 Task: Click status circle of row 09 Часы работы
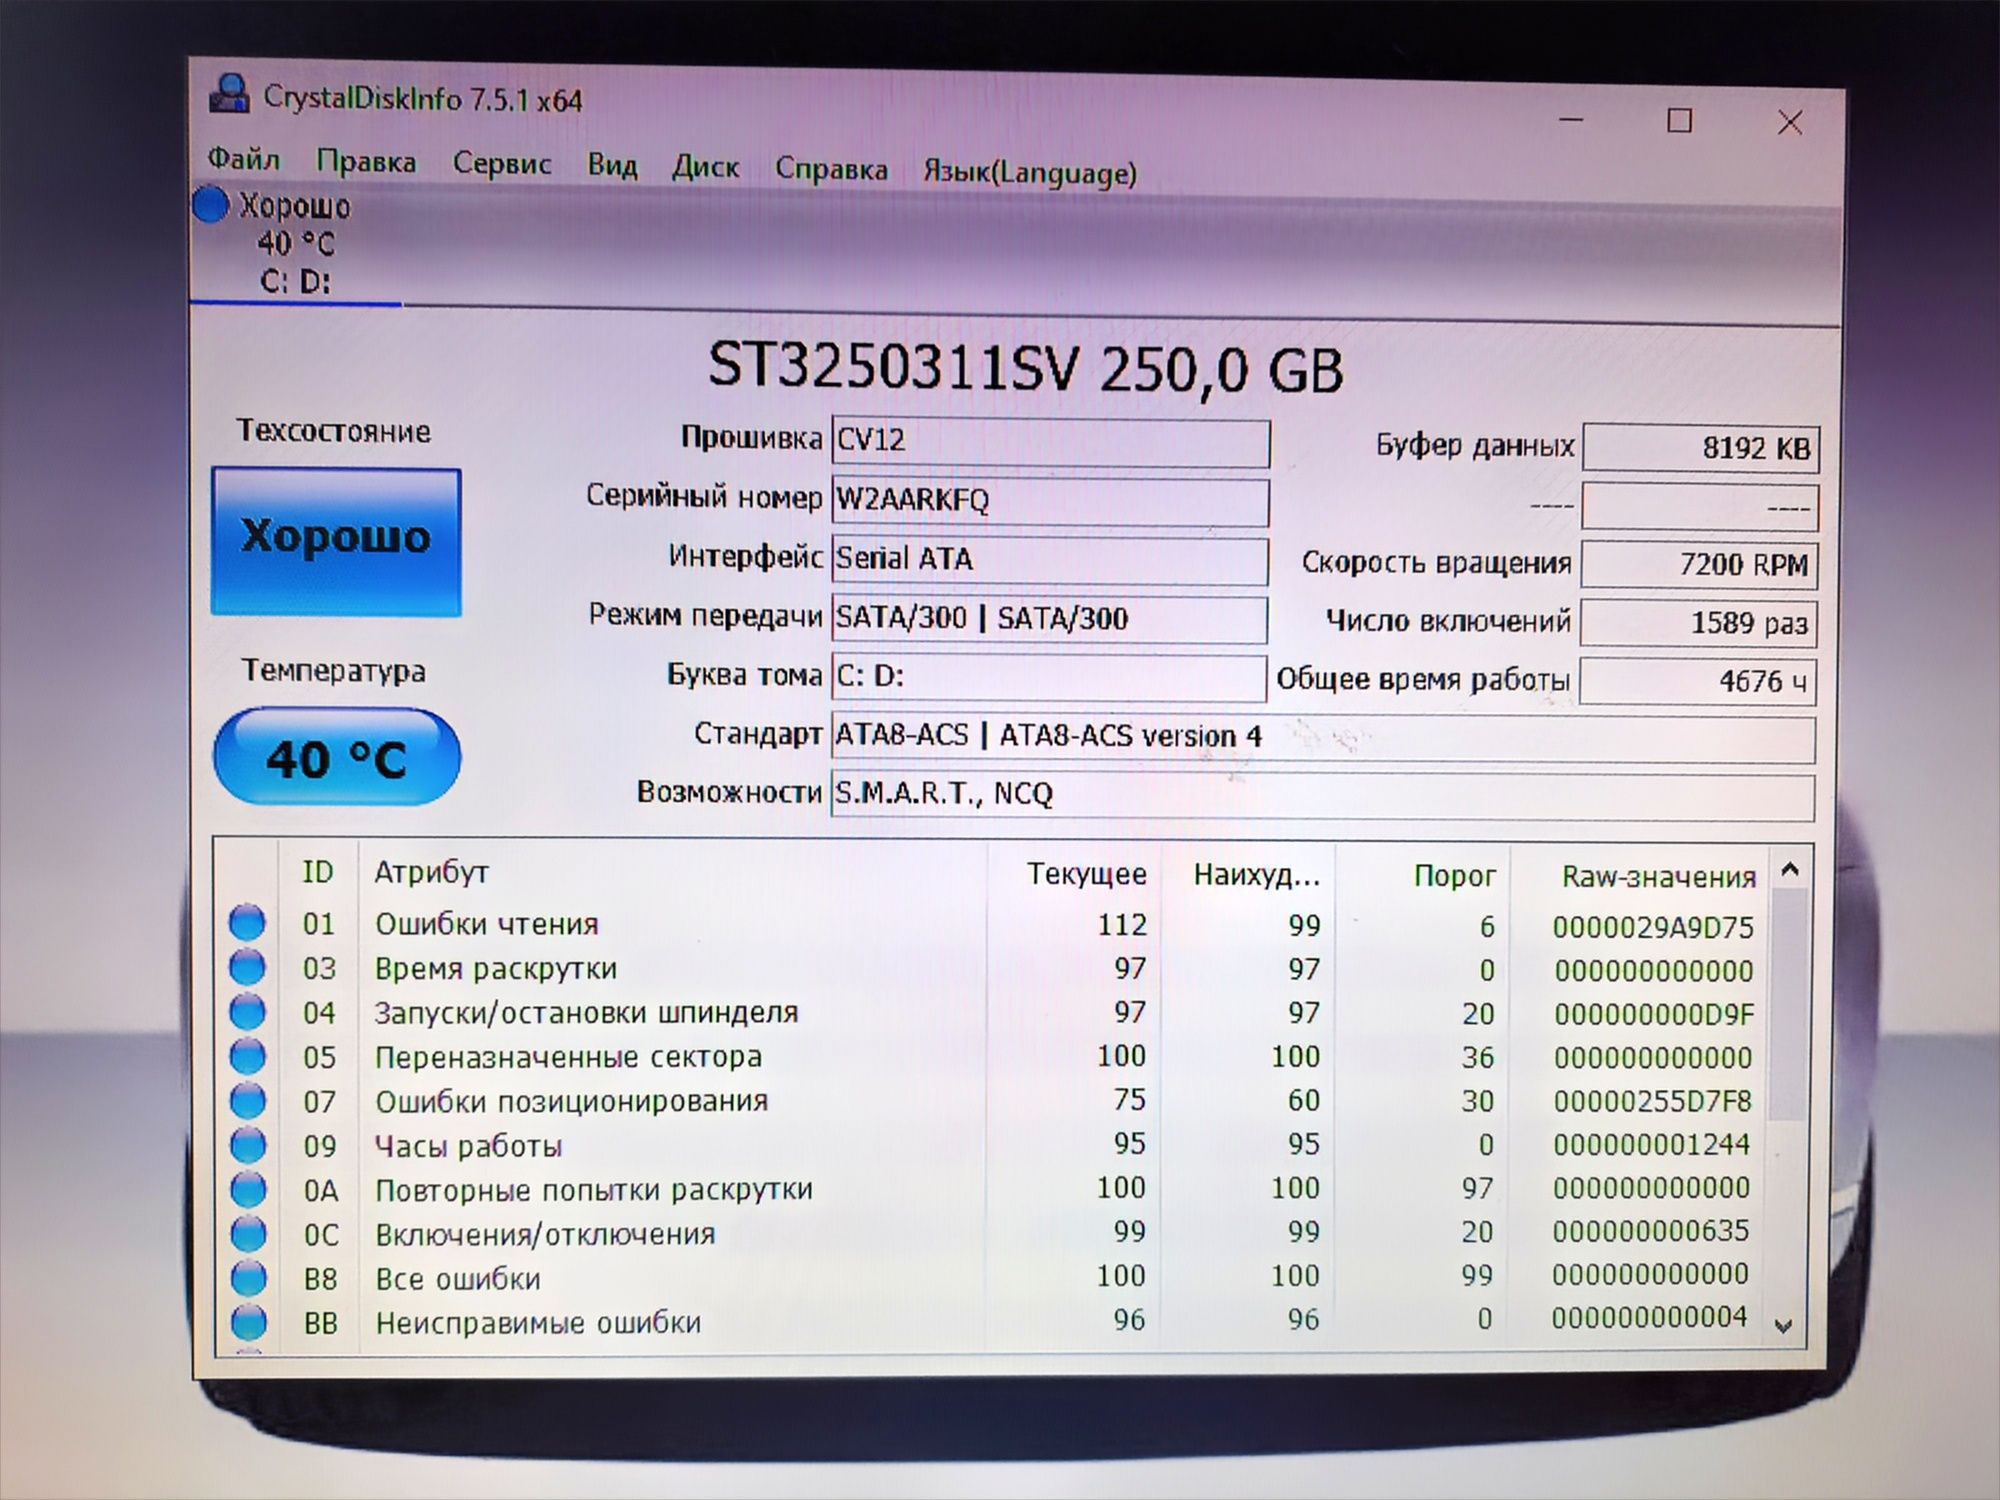coord(247,1144)
